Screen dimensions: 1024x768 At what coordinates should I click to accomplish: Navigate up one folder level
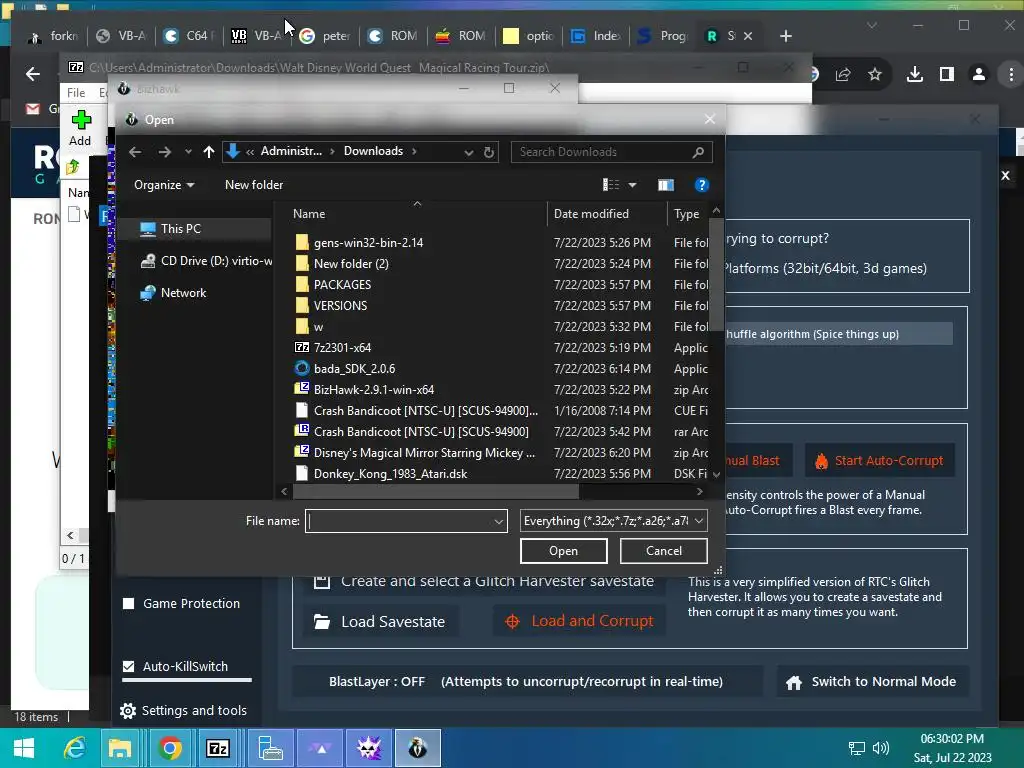tap(208, 152)
